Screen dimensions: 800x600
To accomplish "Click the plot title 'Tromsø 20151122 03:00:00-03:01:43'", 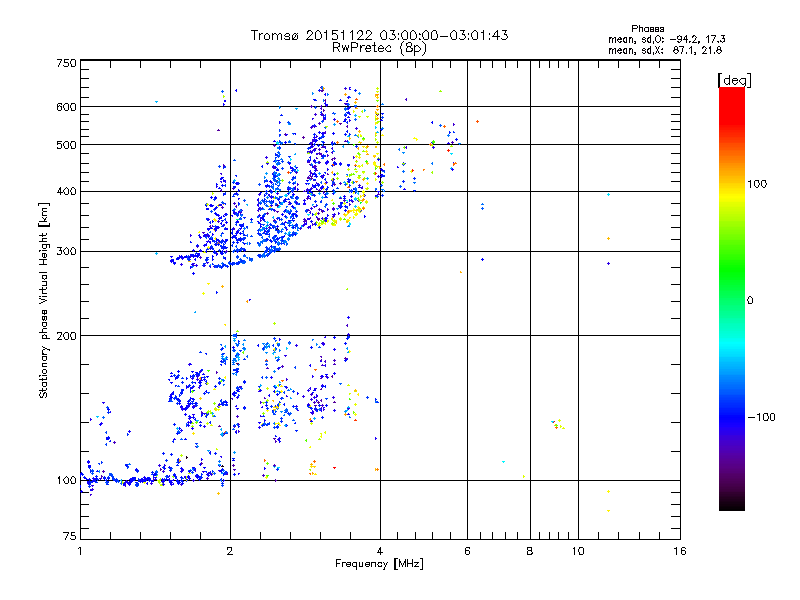I will (379, 35).
